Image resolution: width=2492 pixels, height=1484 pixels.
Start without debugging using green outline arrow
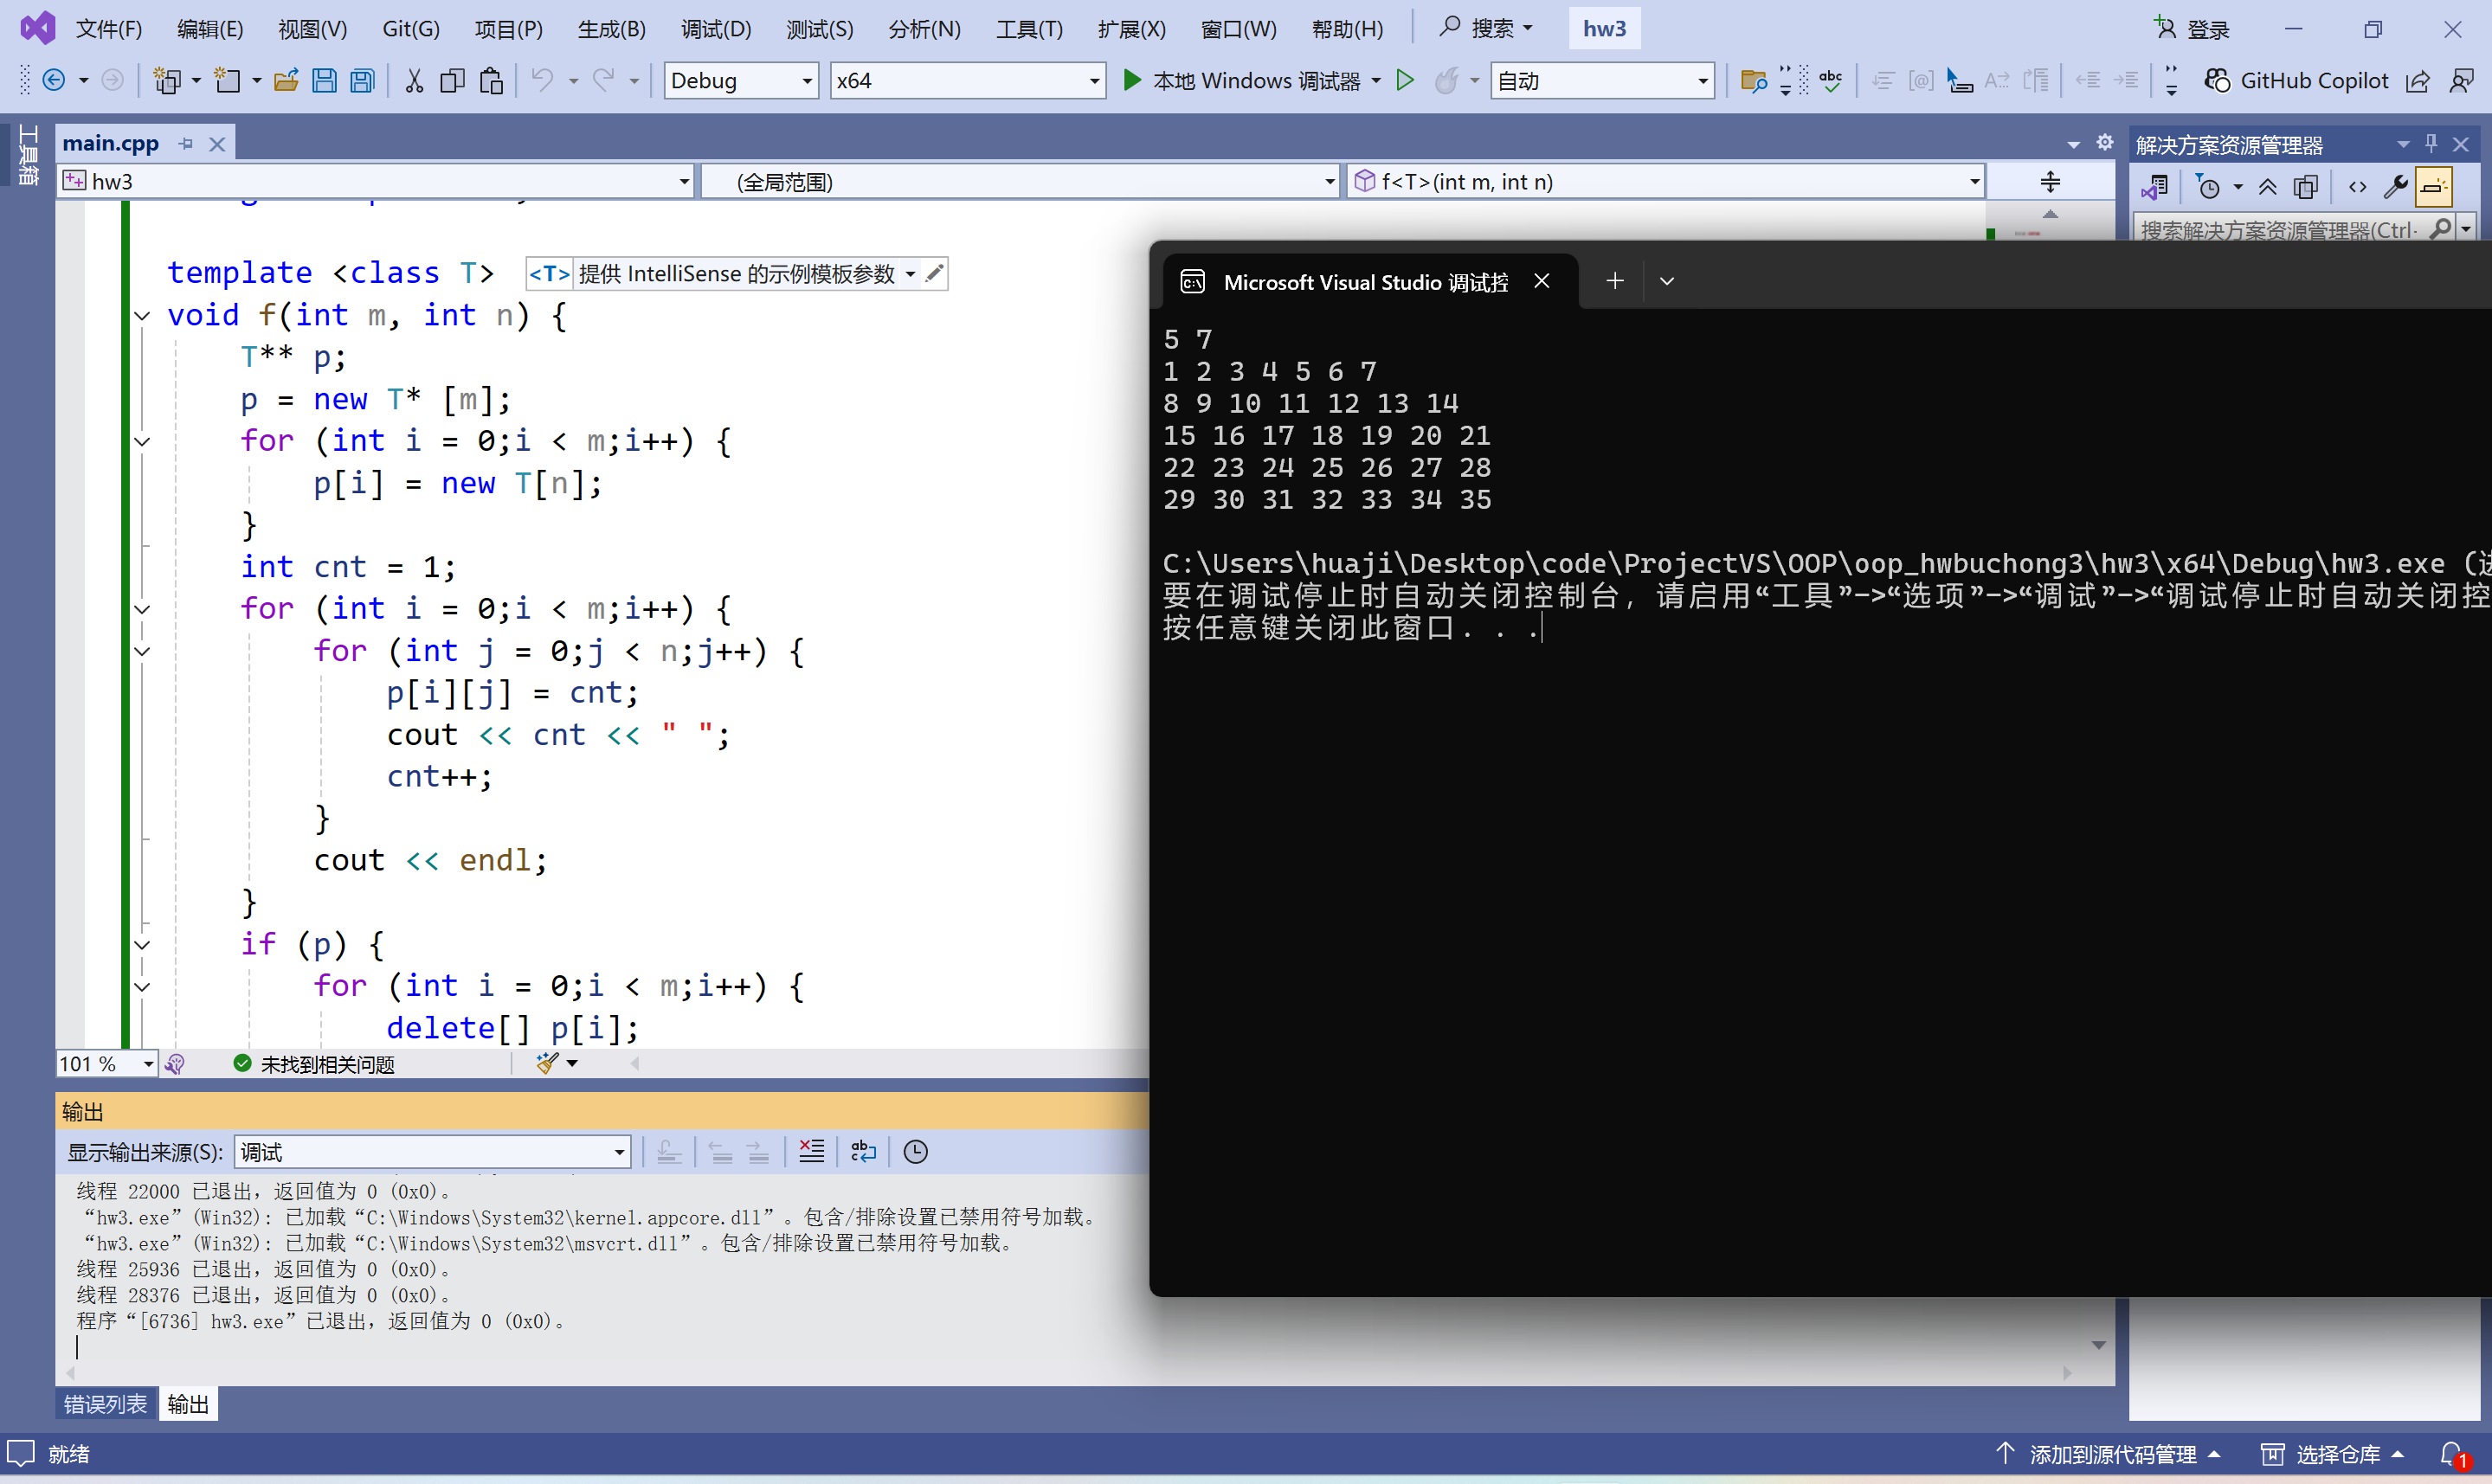pos(1405,81)
